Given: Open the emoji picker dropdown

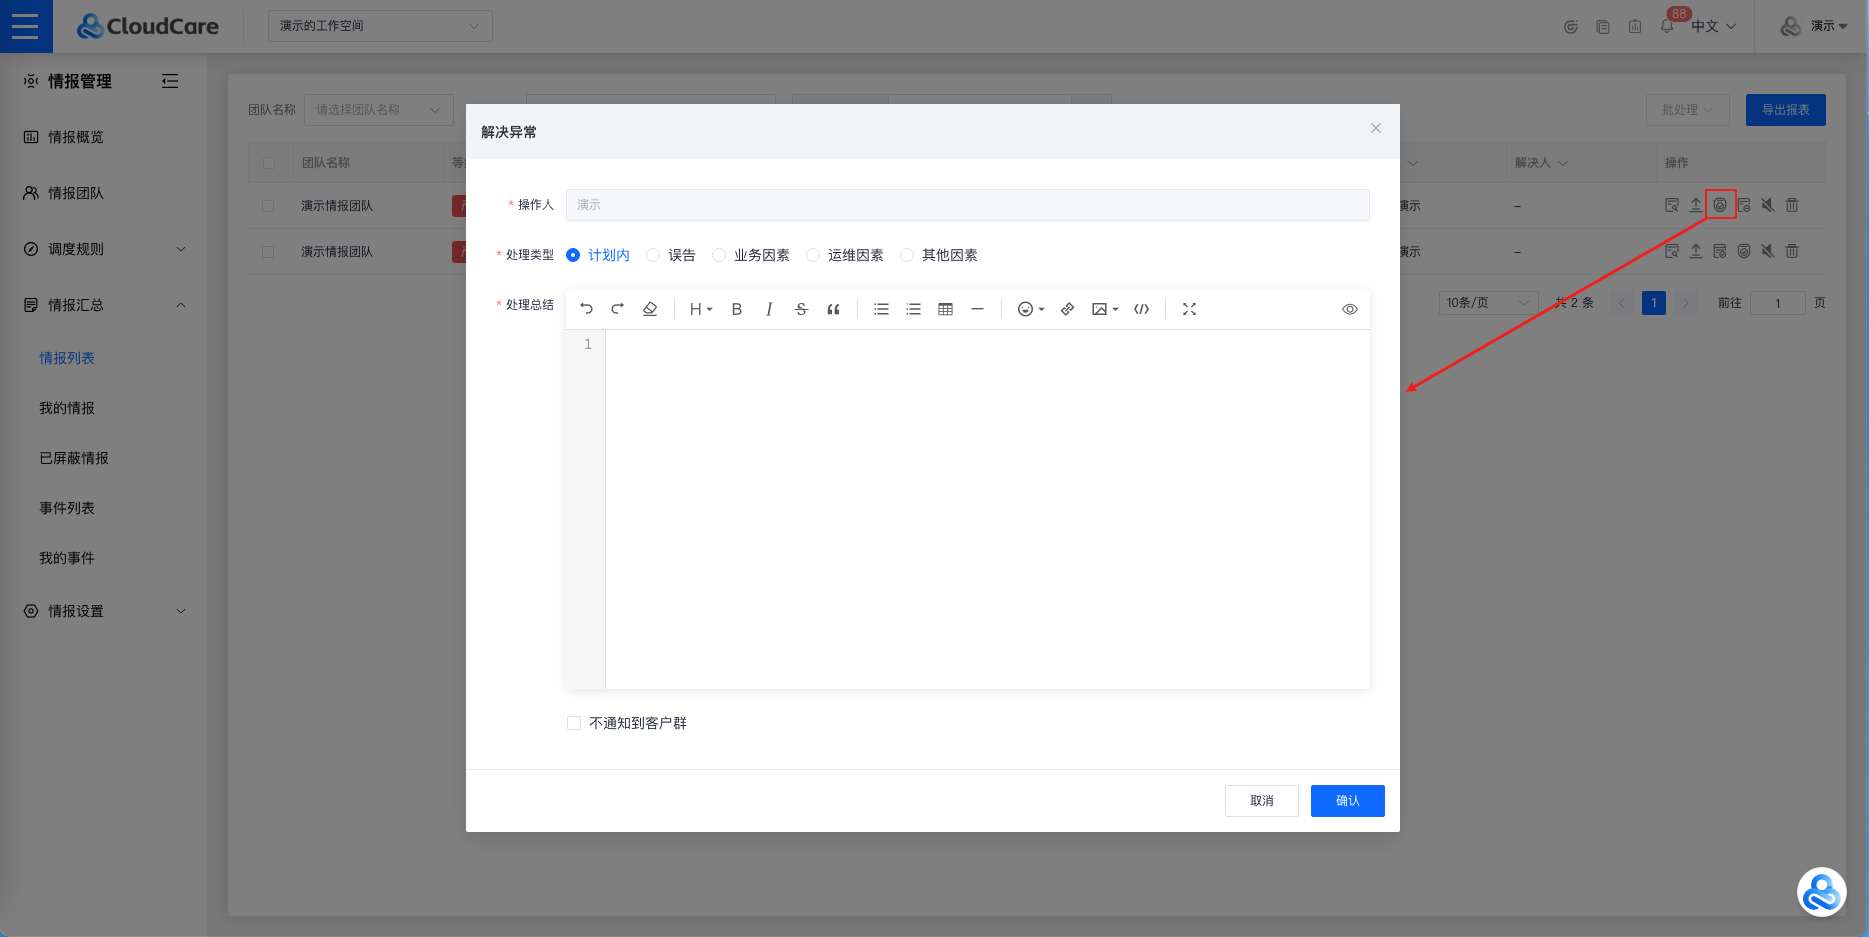Looking at the screenshot, I should coord(1030,309).
